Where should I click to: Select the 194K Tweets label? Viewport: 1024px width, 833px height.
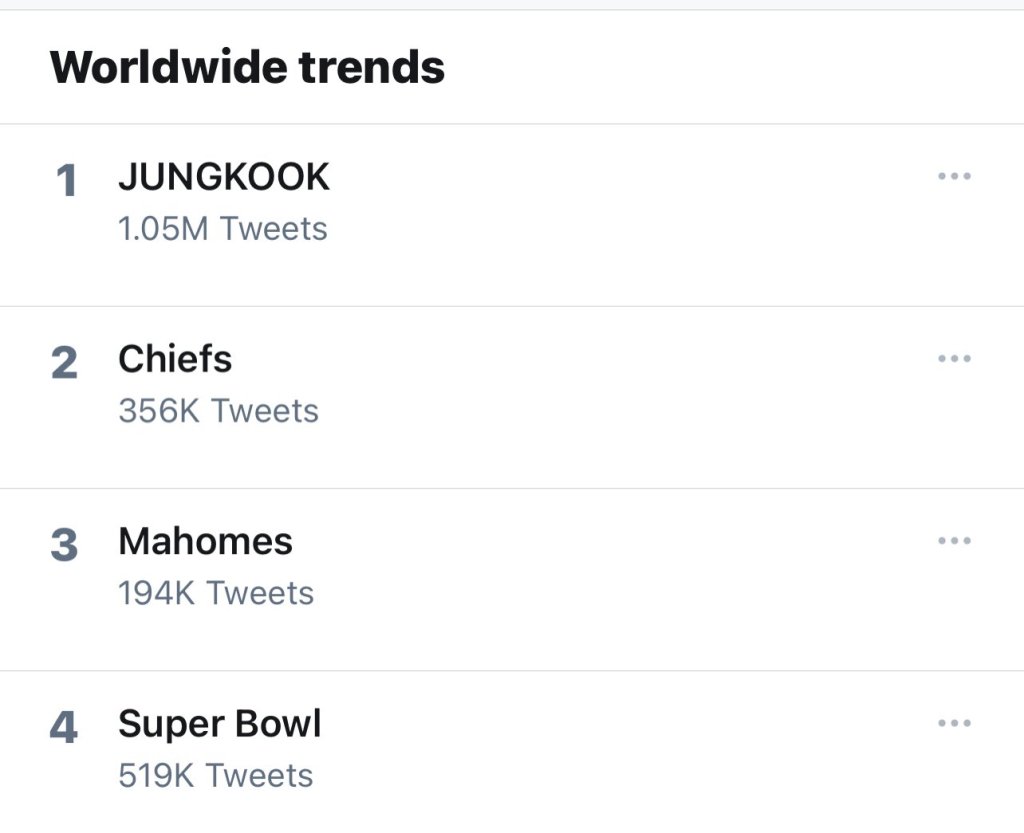click(216, 593)
